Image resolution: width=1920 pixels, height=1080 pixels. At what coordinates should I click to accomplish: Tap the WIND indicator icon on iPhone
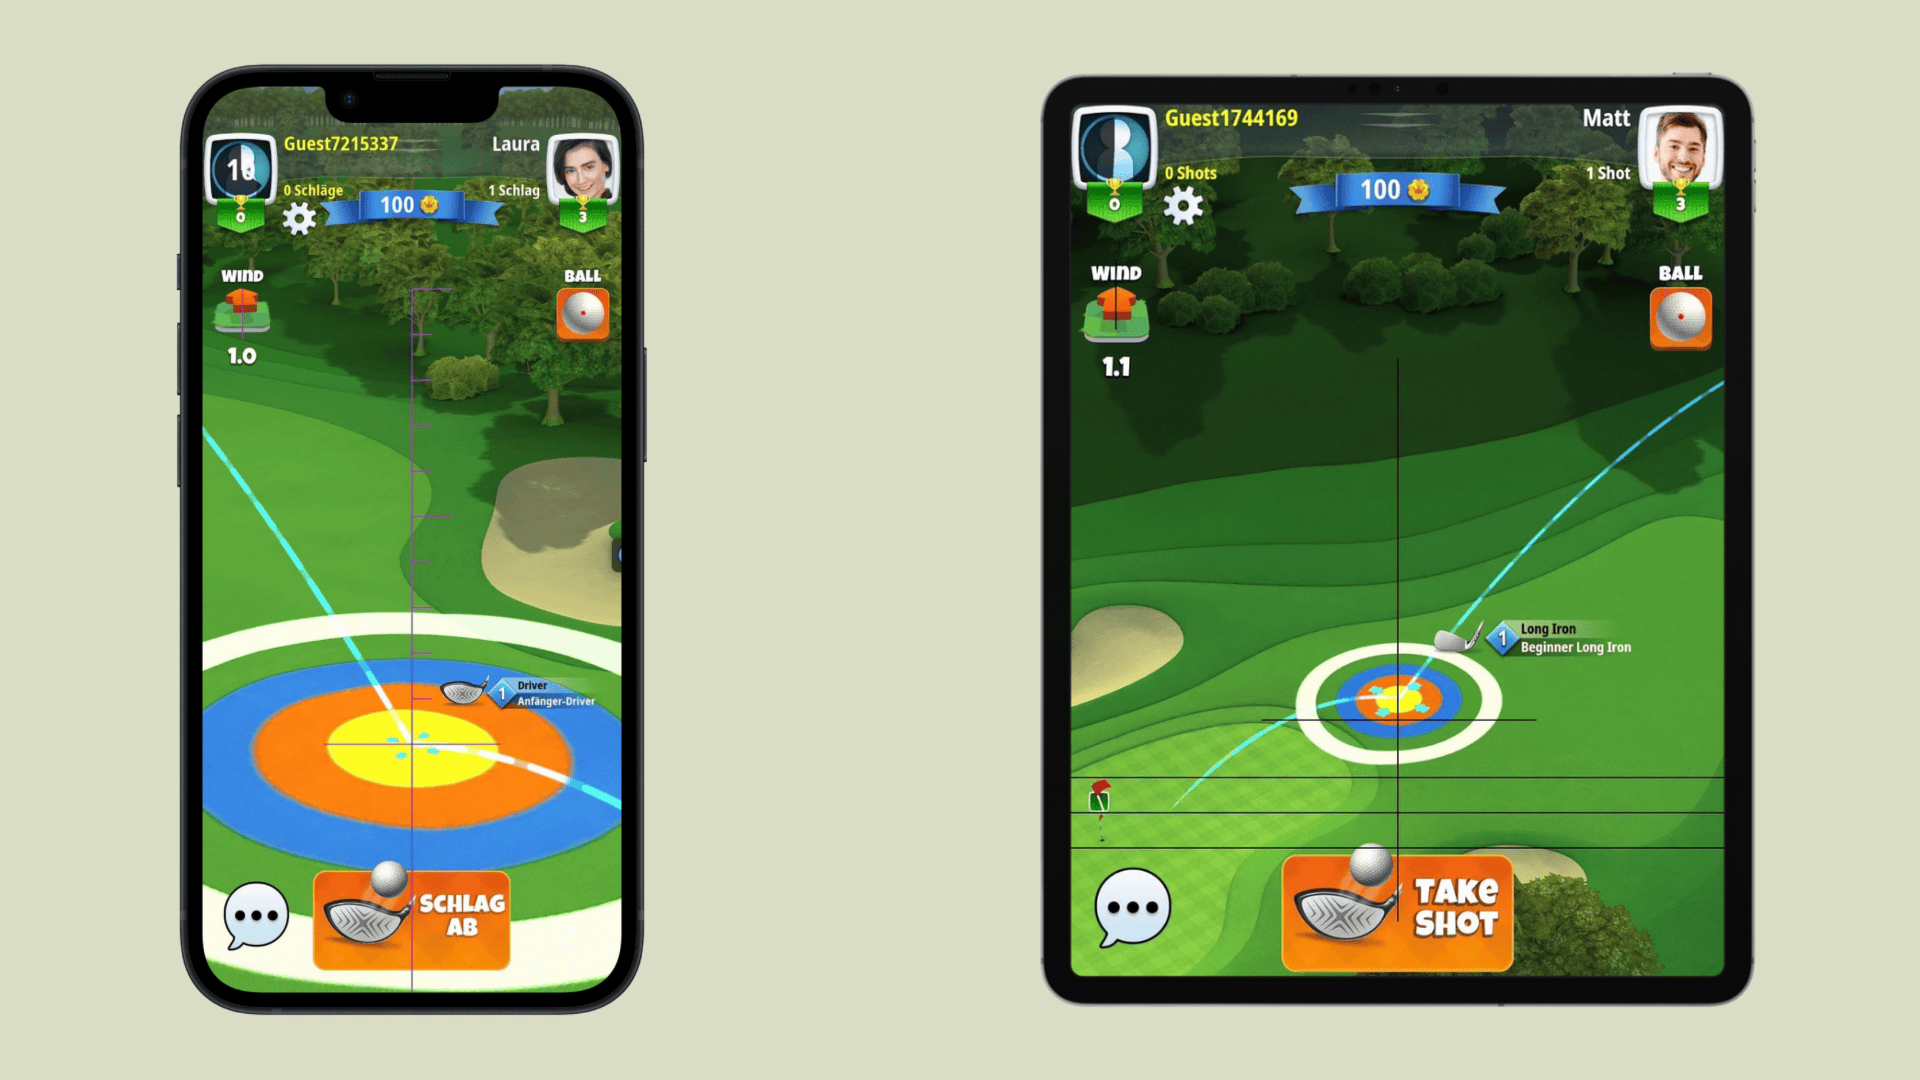tap(241, 311)
